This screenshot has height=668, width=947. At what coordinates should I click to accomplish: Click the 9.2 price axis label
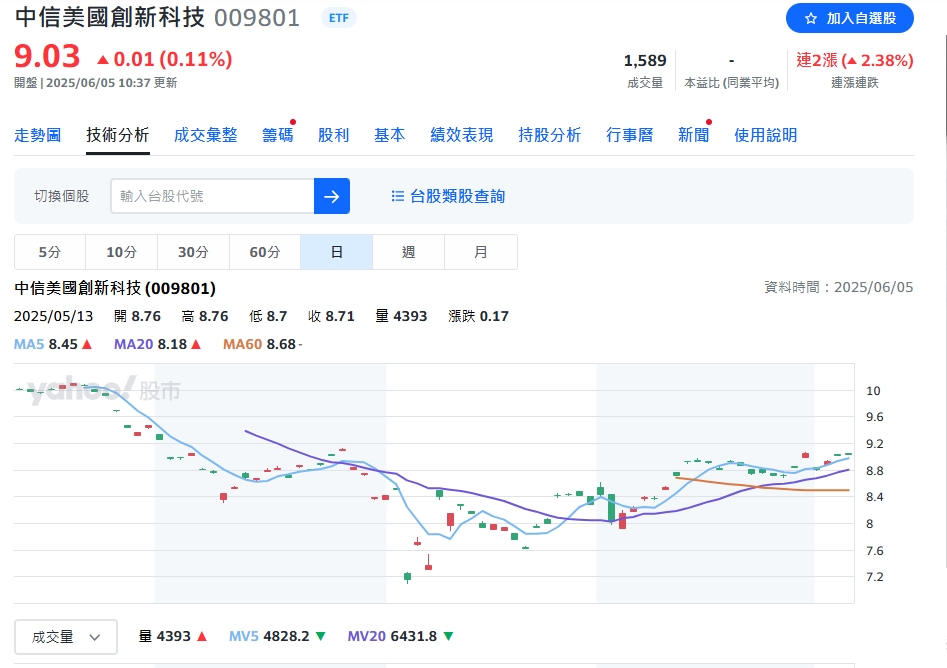tap(874, 444)
